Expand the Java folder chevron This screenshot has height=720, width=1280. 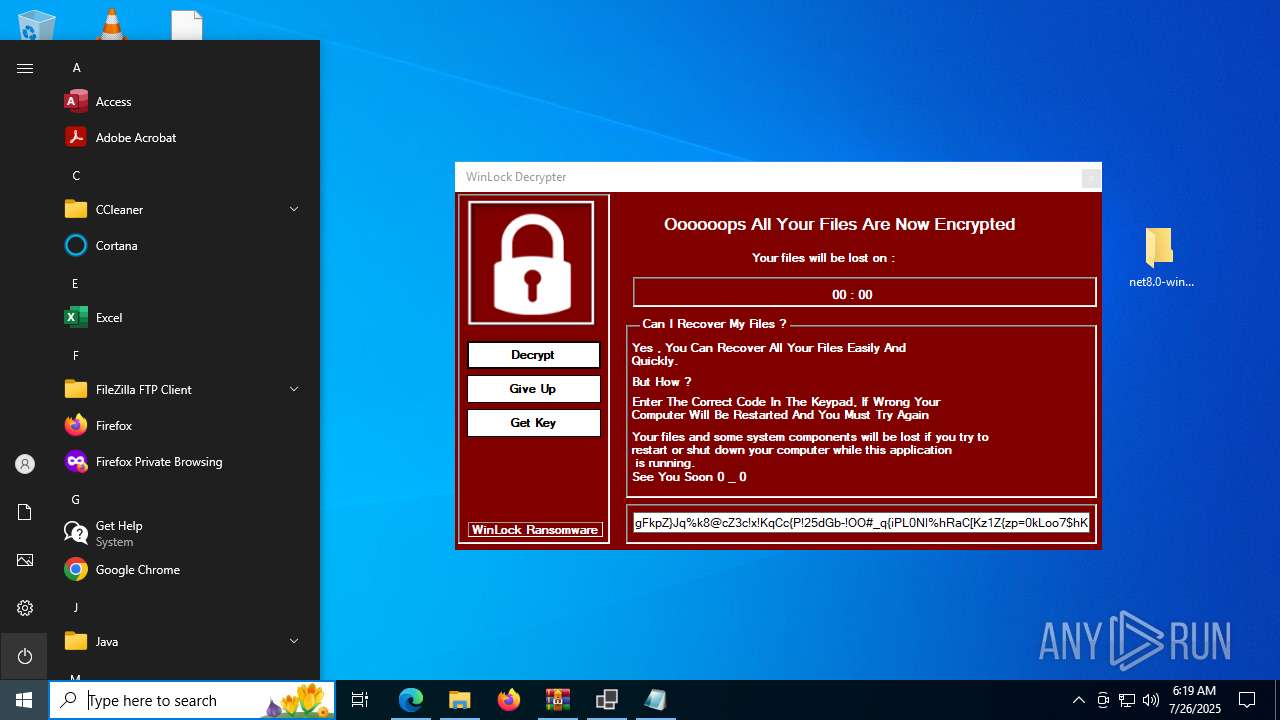(x=294, y=642)
